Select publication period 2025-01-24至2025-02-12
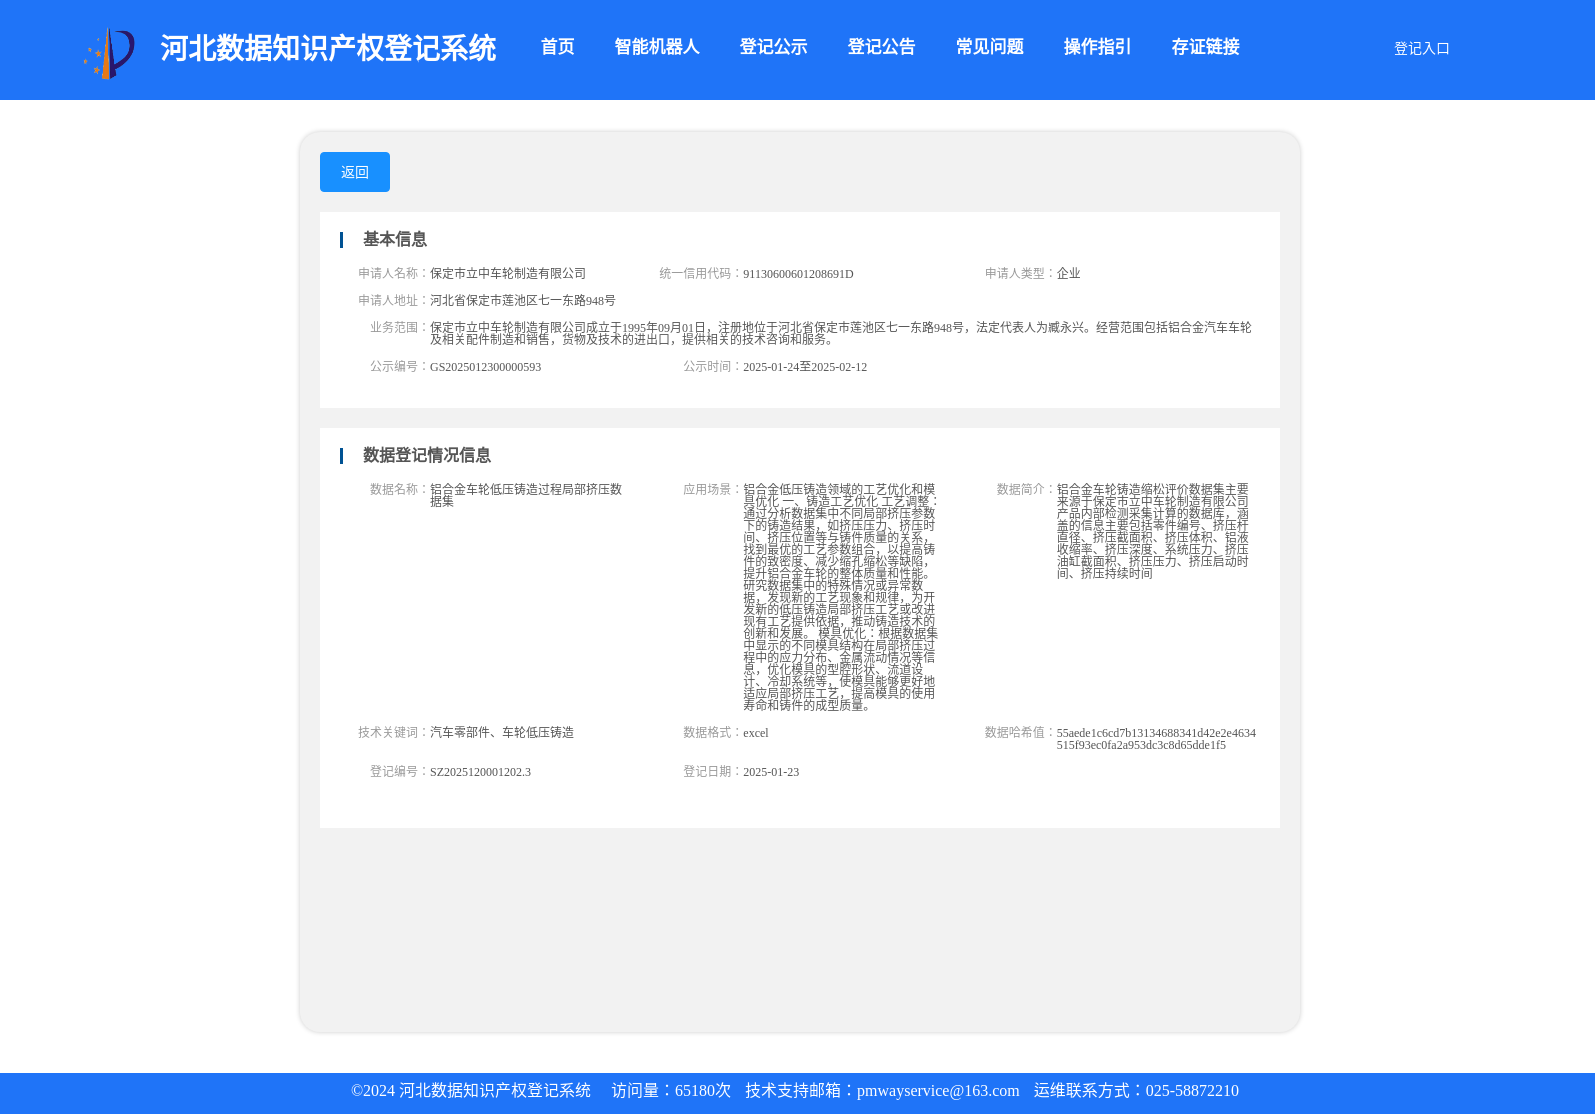The width and height of the screenshot is (1595, 1114). click(x=805, y=367)
